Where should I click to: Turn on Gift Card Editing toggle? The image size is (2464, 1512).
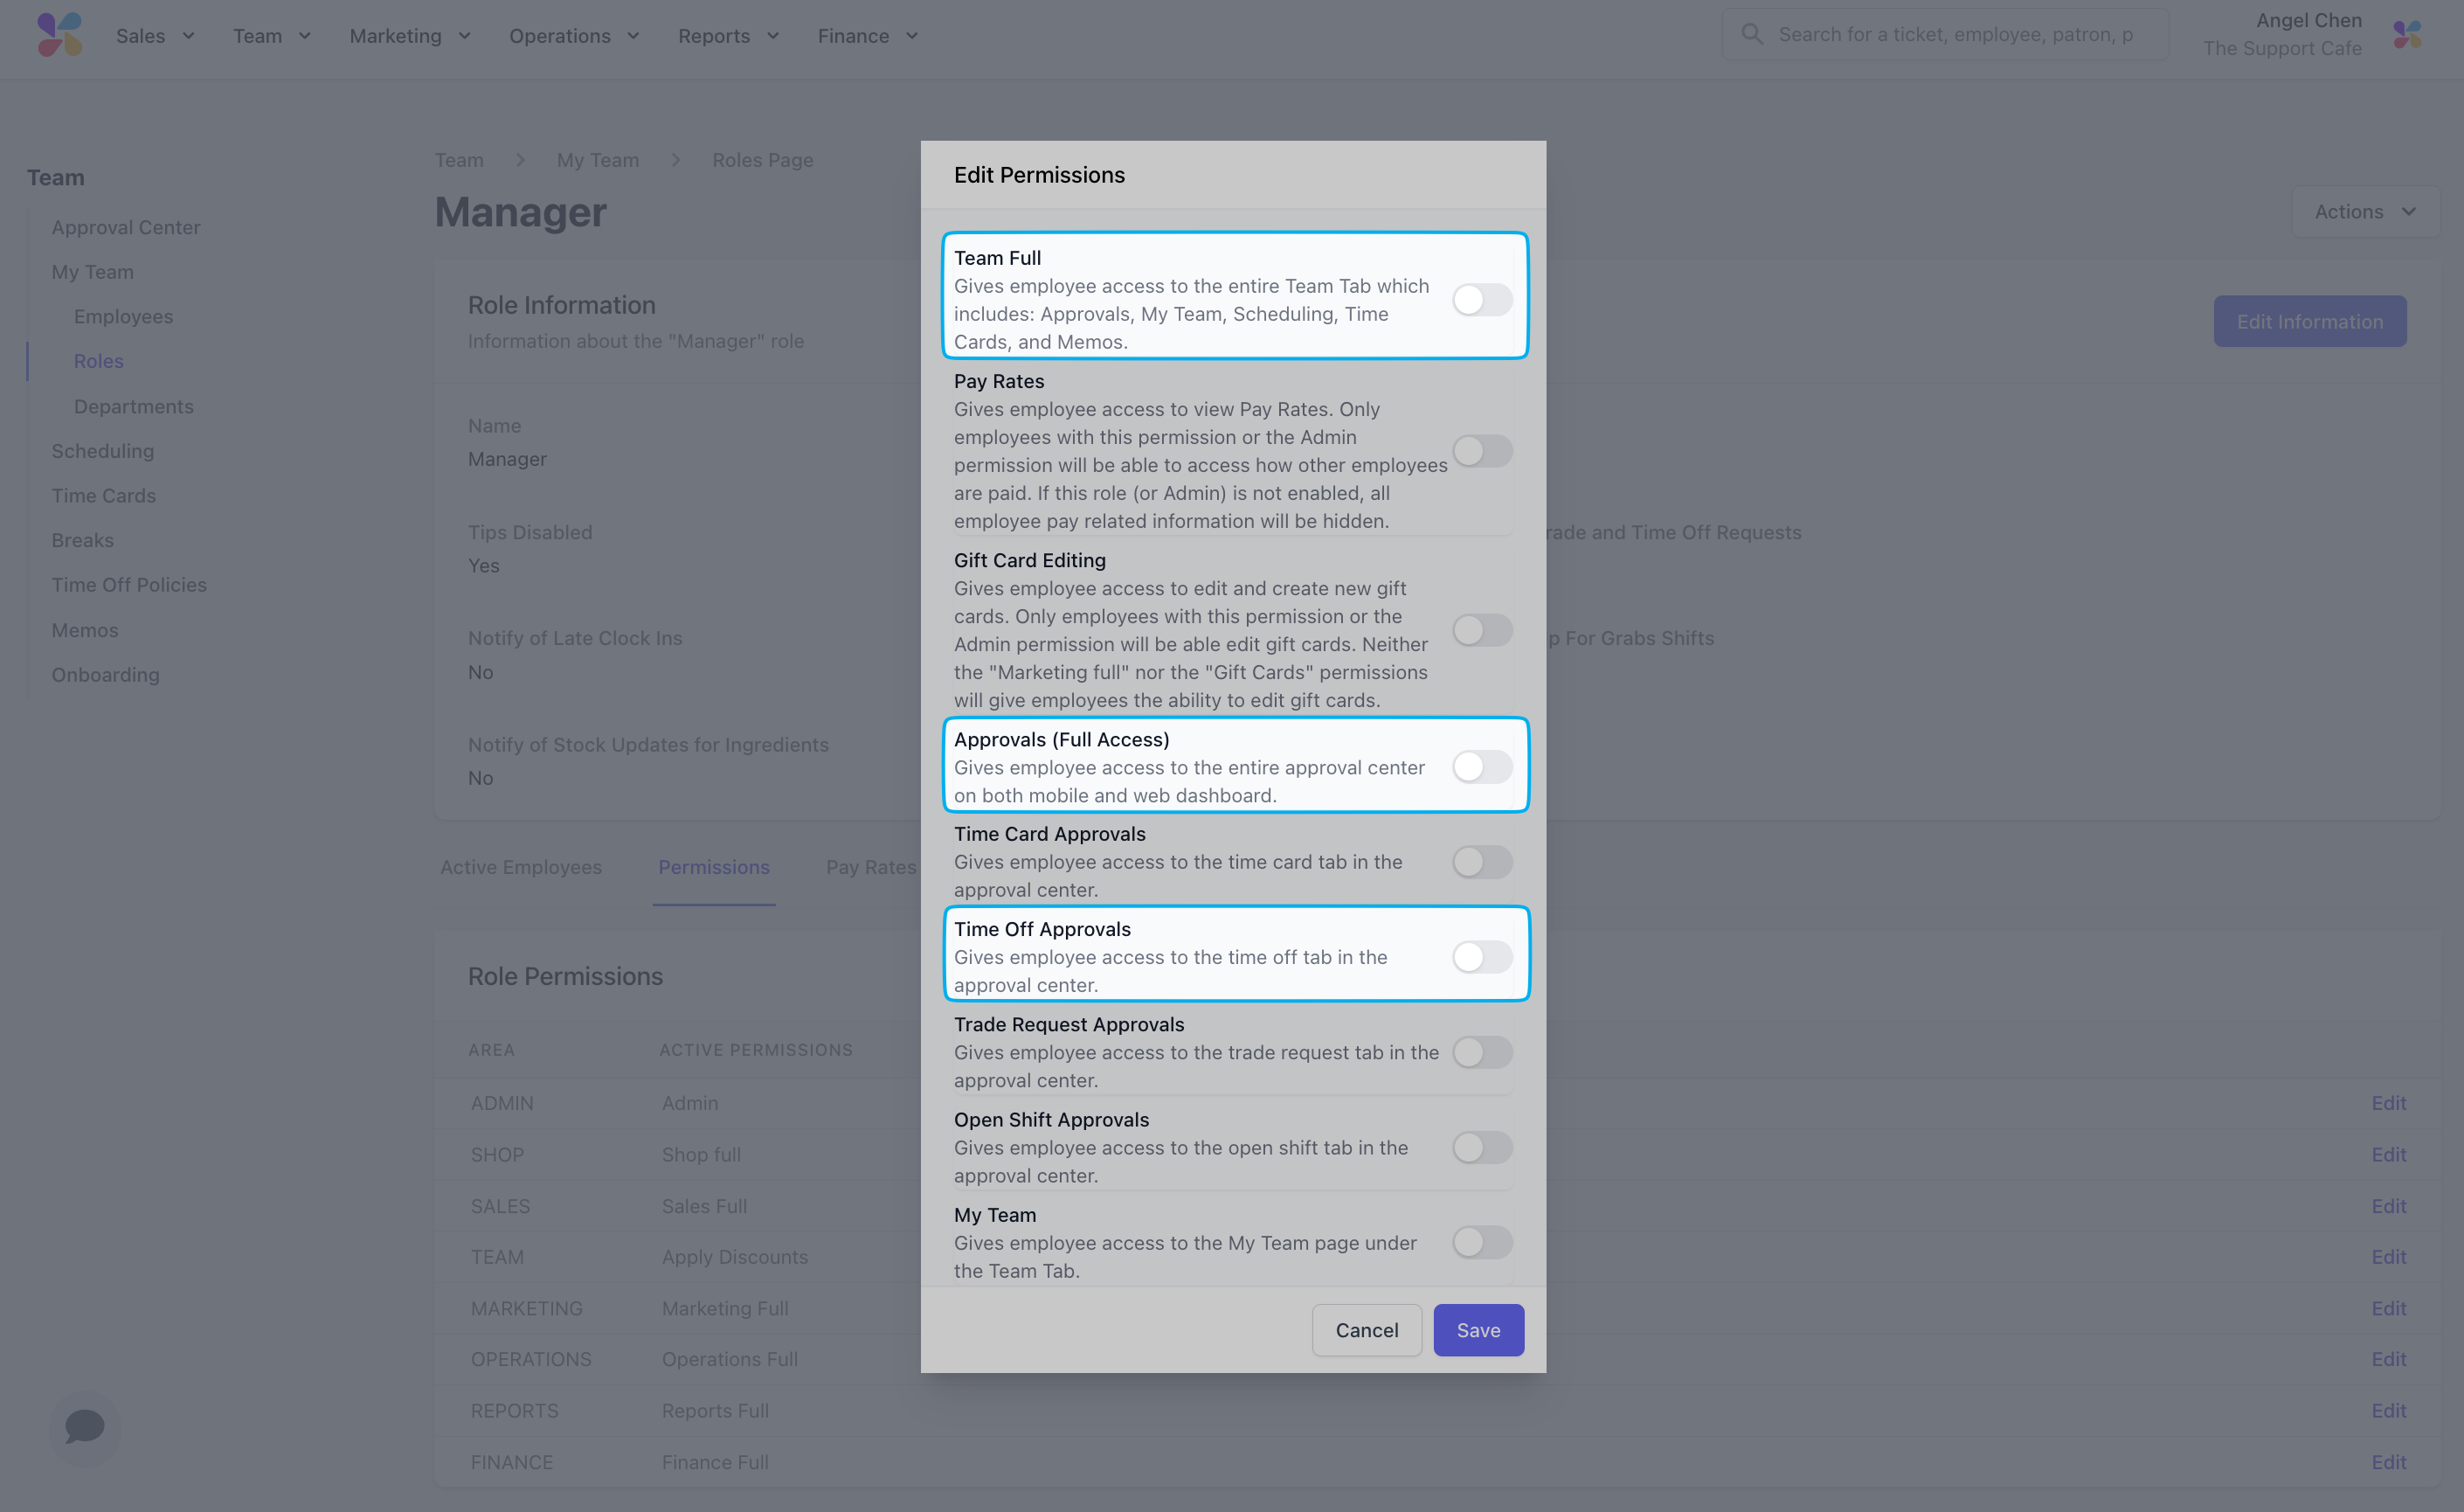pos(1482,630)
